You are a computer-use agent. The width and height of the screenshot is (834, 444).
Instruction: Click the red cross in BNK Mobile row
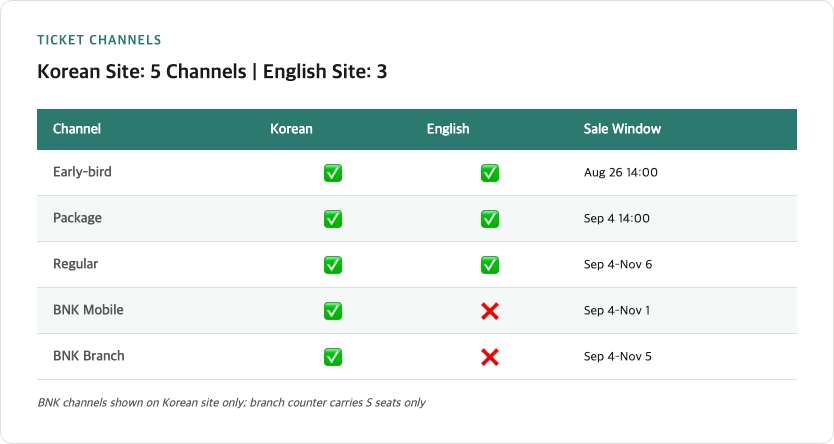490,311
